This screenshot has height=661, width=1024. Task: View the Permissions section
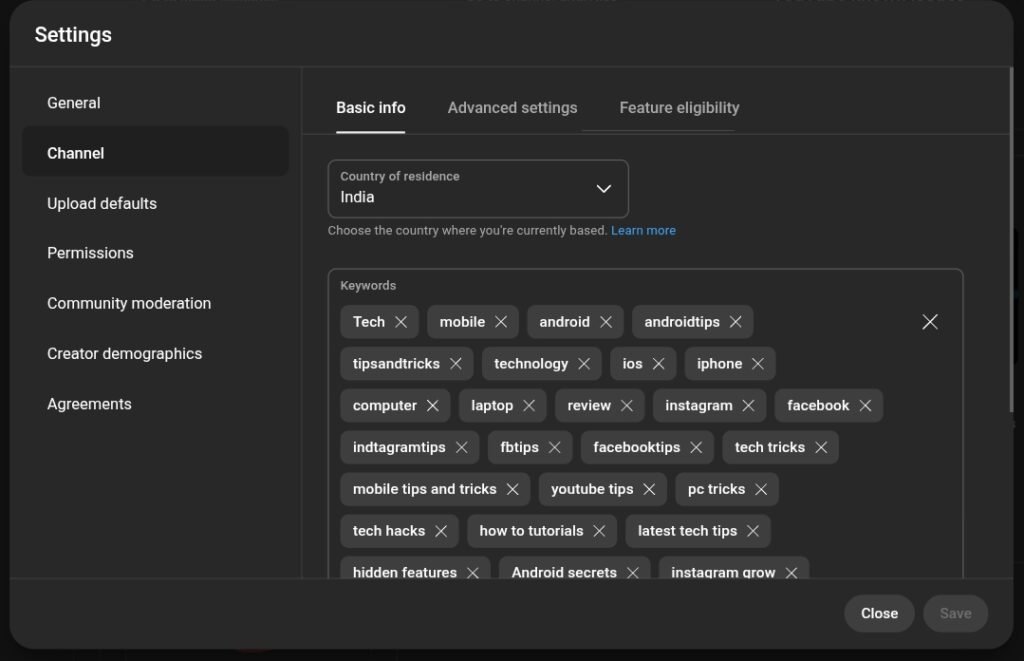[x=90, y=252]
